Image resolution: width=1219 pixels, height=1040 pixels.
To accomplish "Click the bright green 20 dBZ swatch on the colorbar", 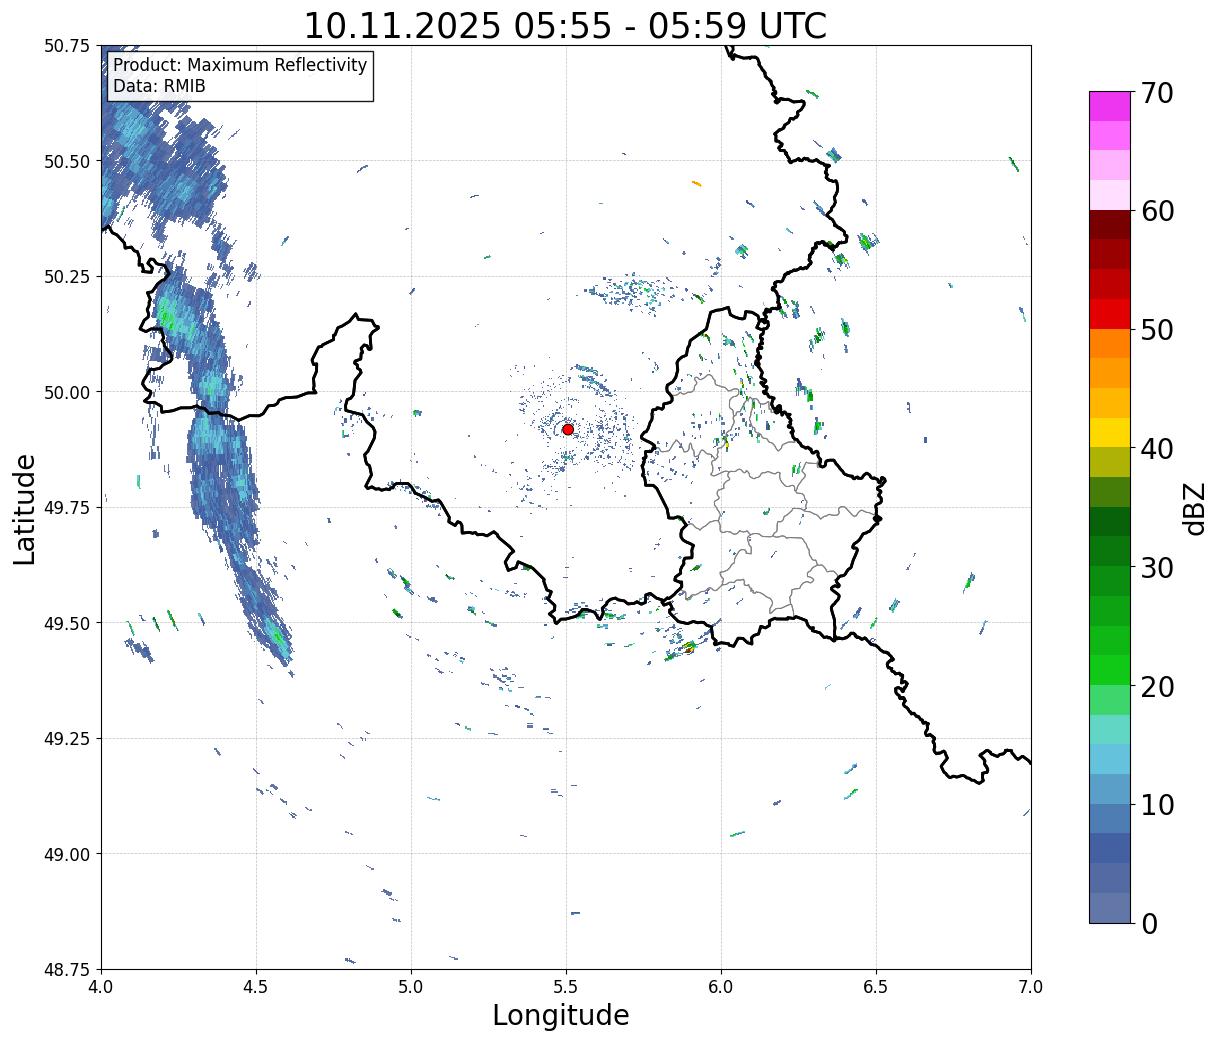I will 1110,669.
